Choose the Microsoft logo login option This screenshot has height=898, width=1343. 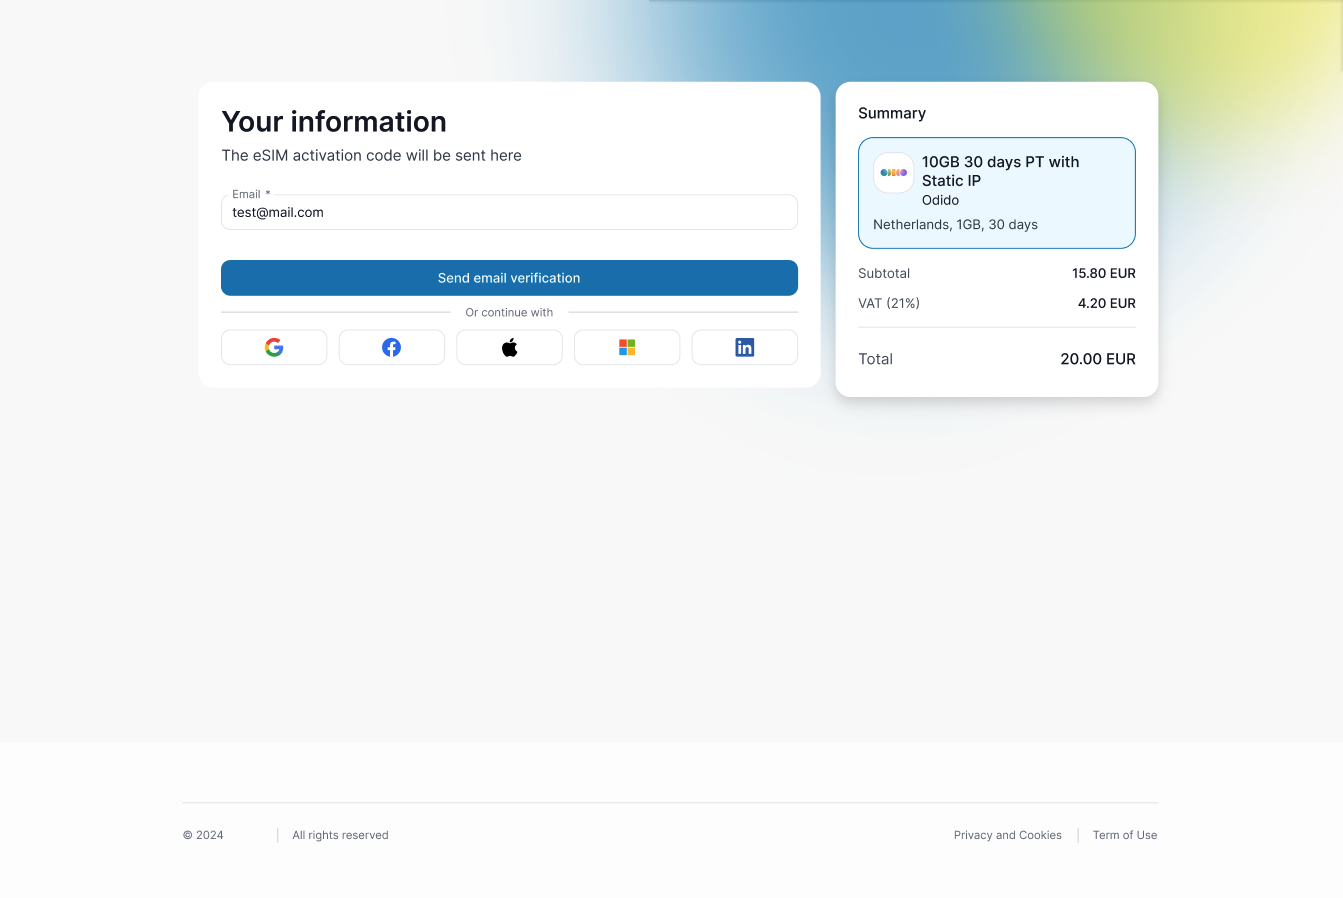[x=627, y=347]
